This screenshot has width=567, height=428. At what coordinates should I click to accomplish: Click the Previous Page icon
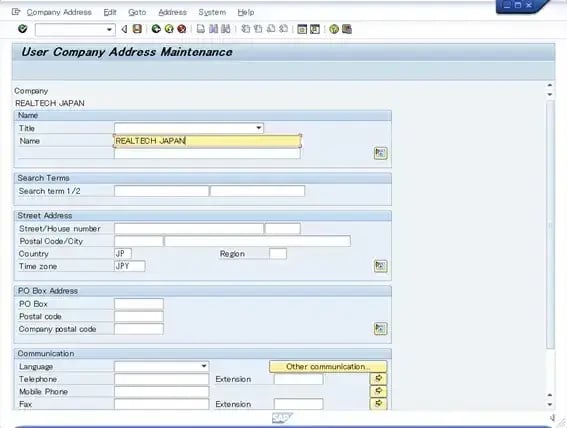258,29
